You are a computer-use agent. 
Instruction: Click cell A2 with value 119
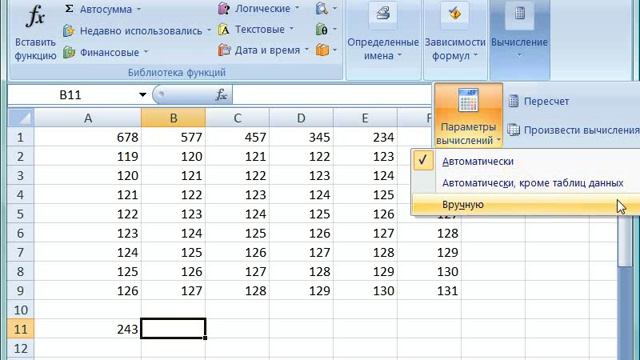[88, 156]
